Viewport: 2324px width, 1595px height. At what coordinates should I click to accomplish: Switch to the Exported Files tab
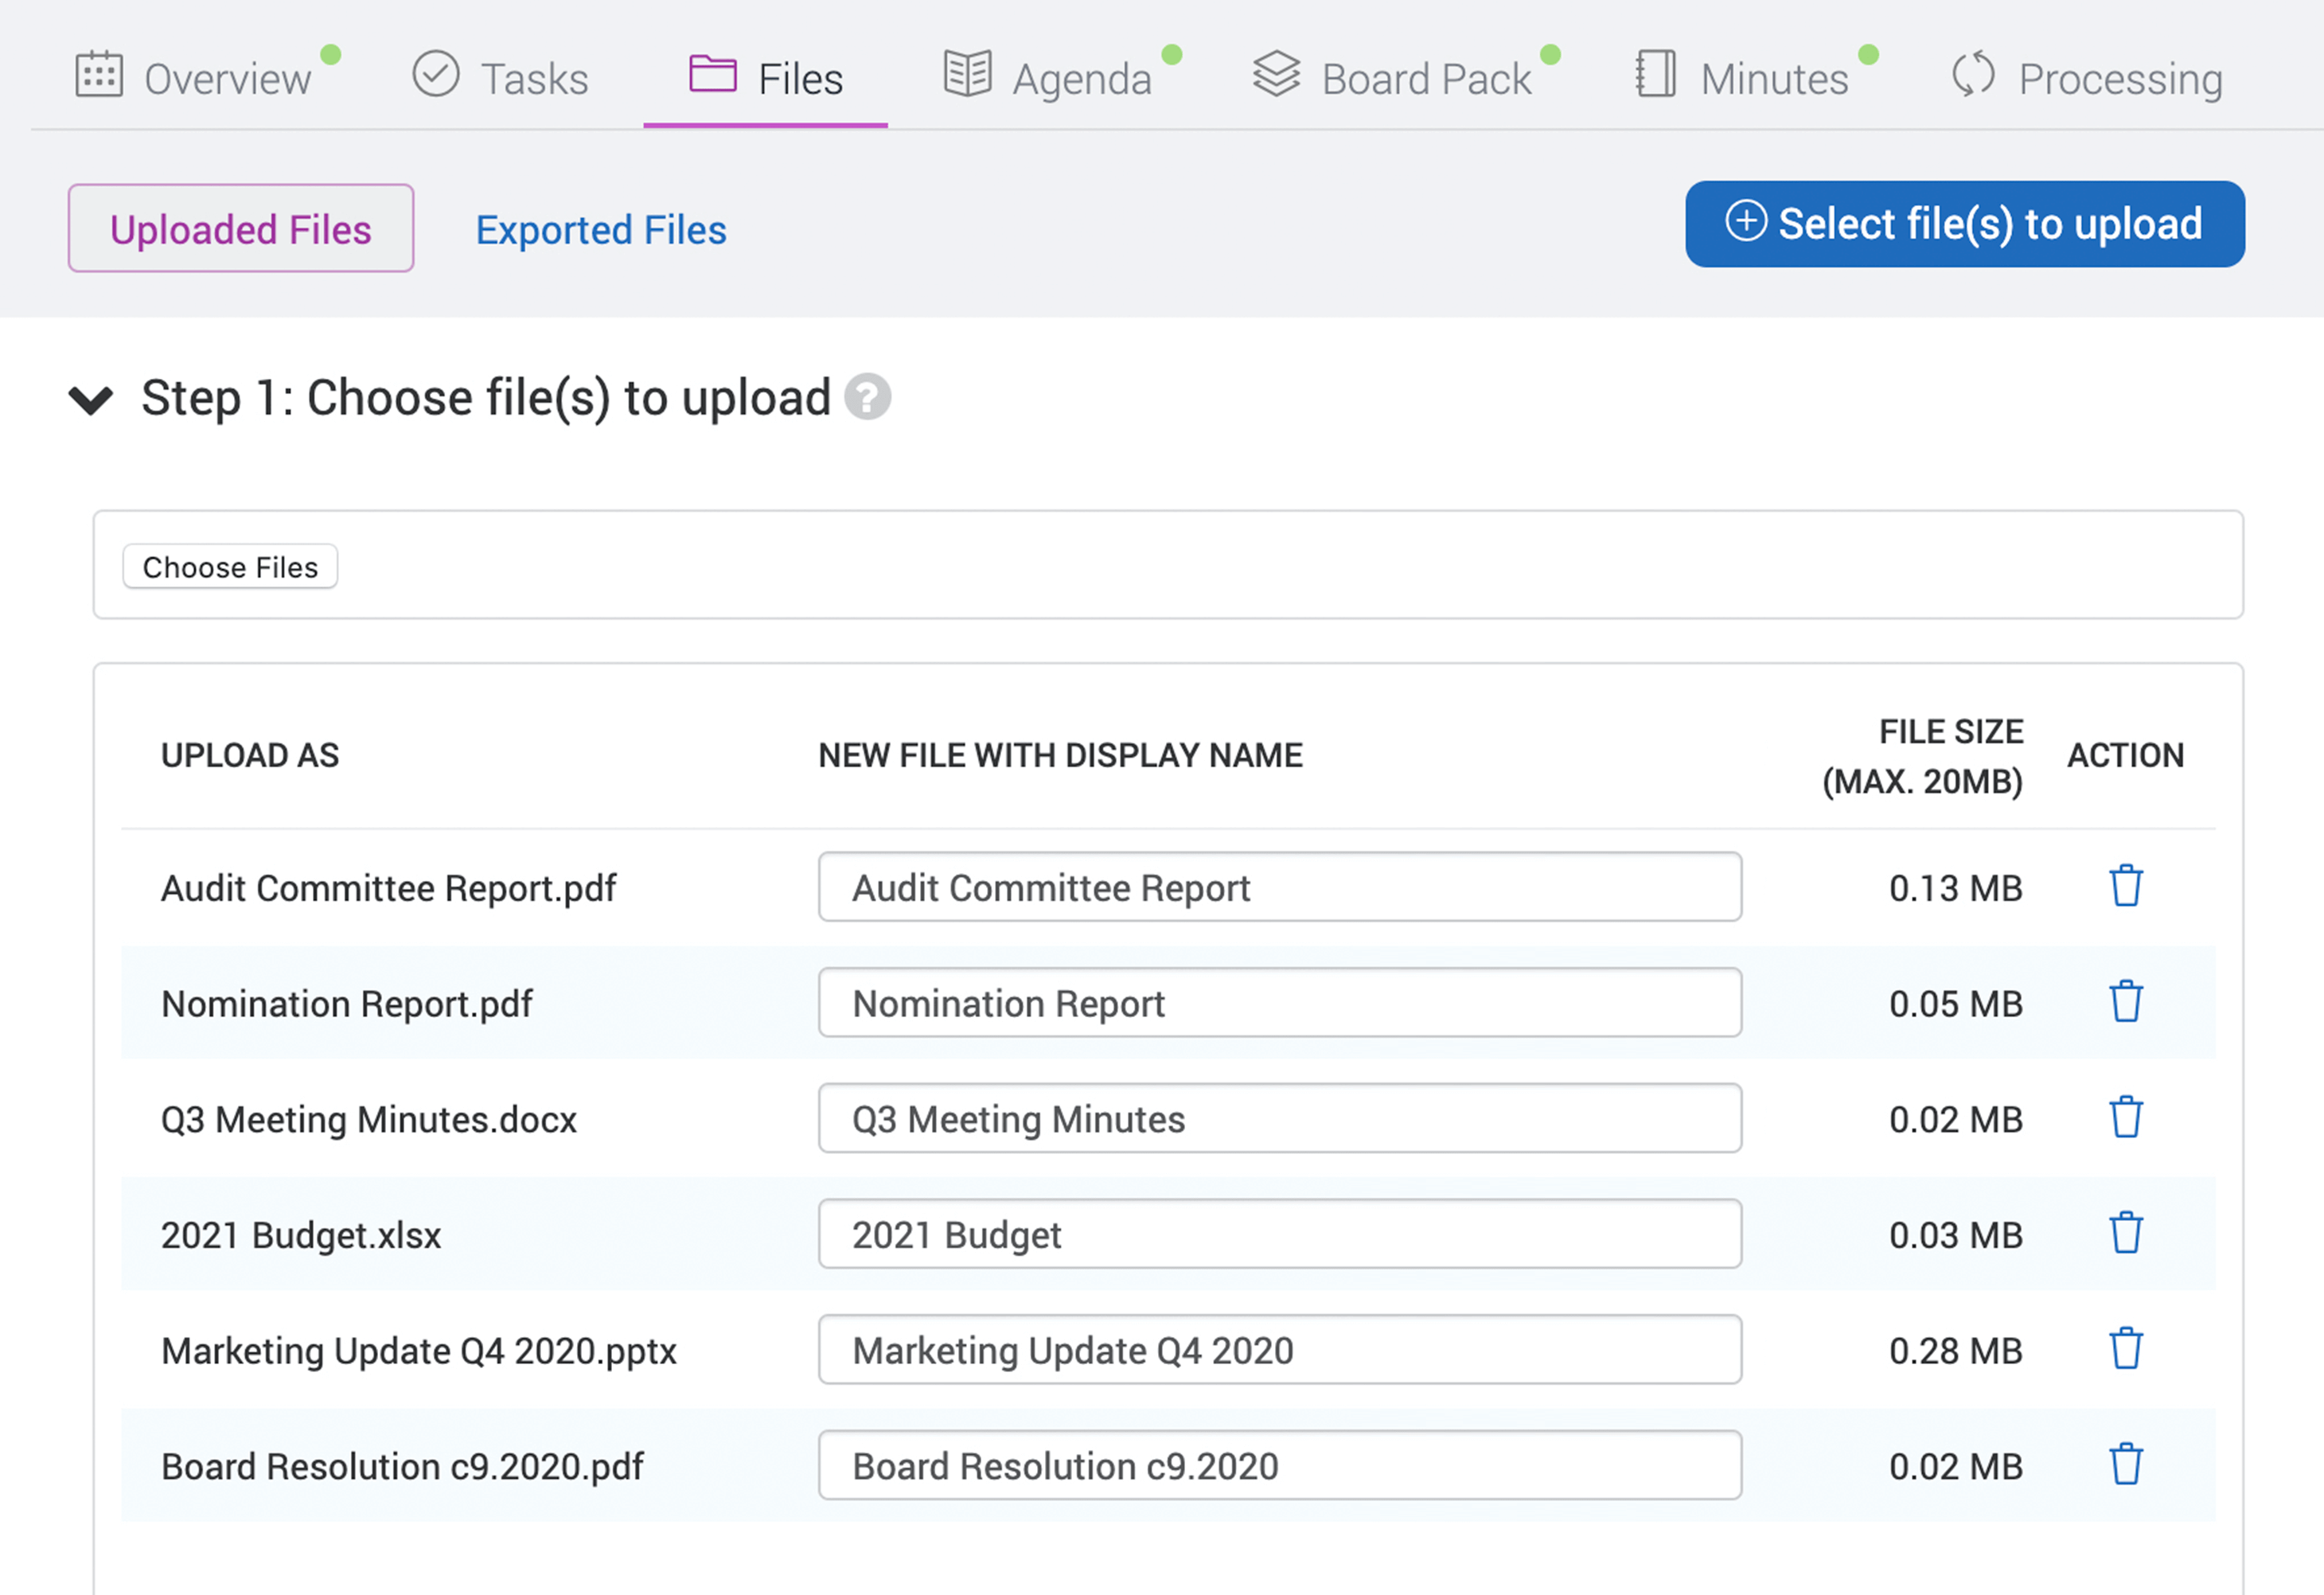(601, 229)
